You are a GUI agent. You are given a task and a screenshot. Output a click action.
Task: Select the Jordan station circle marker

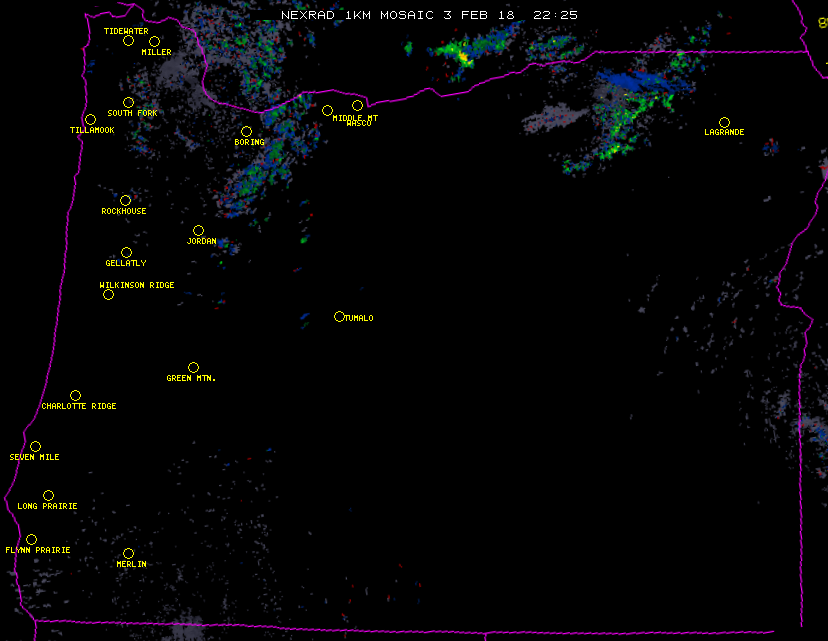(x=198, y=231)
